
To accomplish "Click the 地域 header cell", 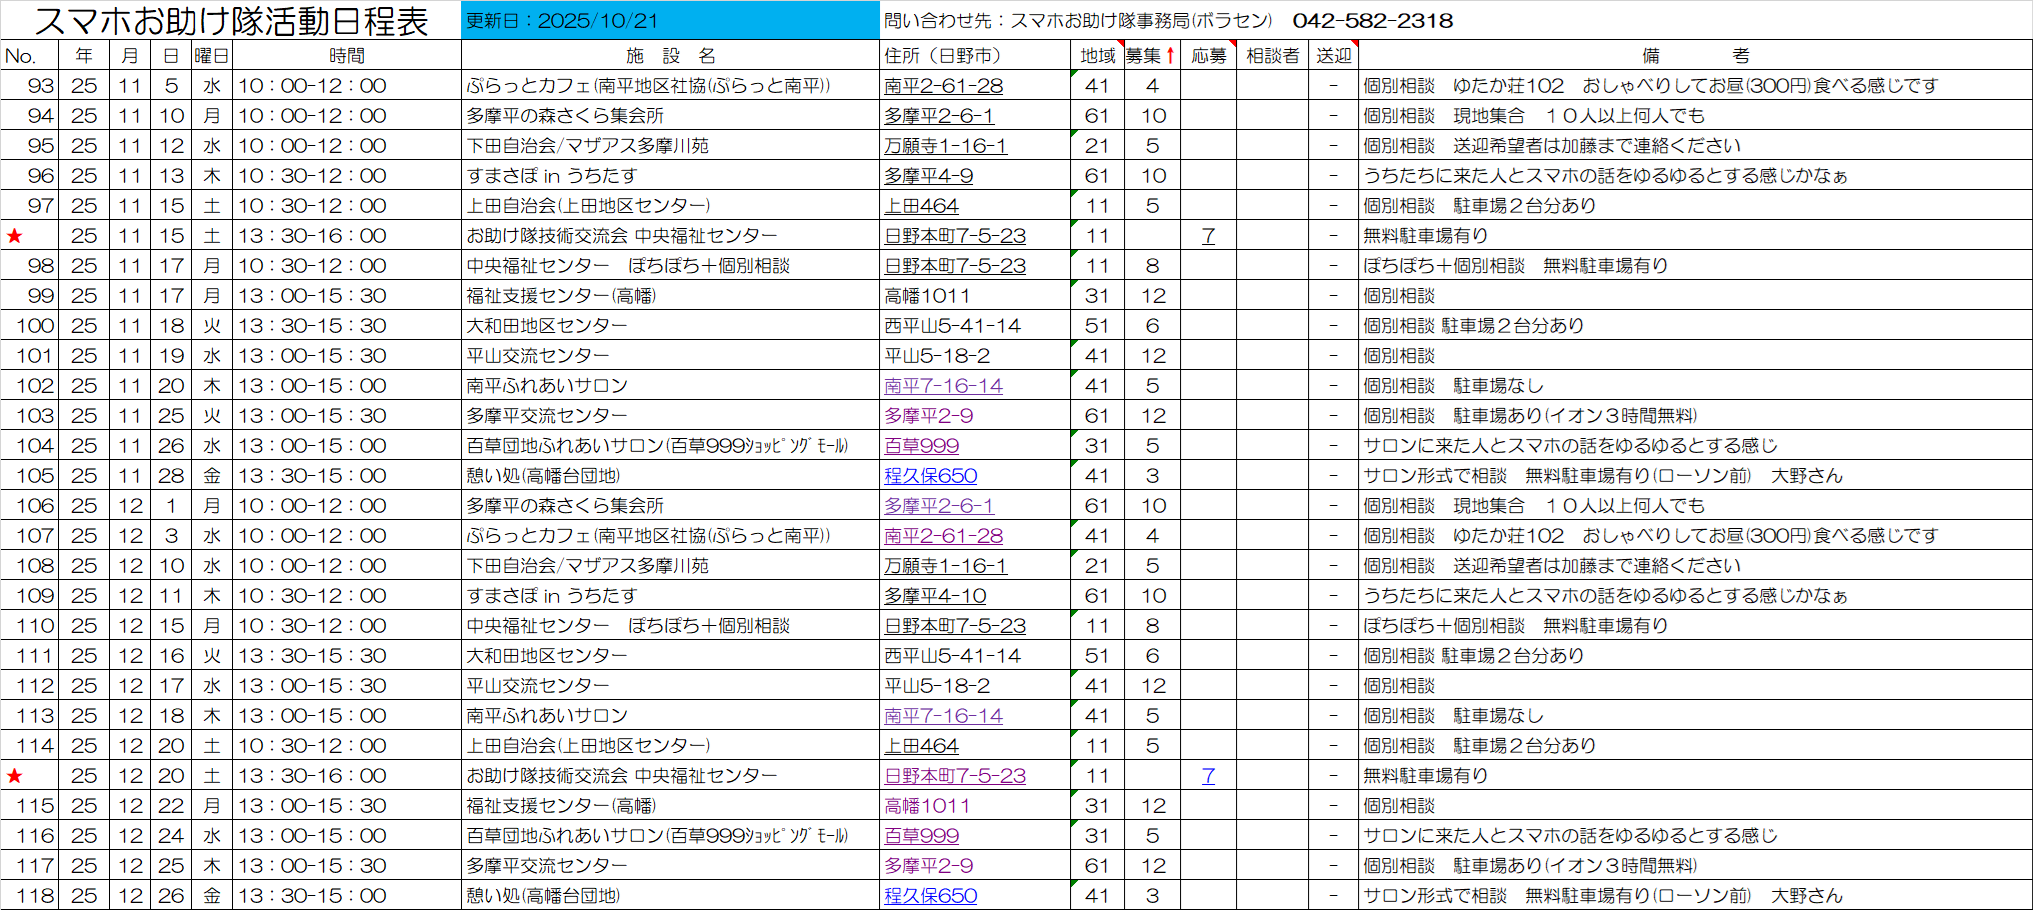I will coord(1097,56).
